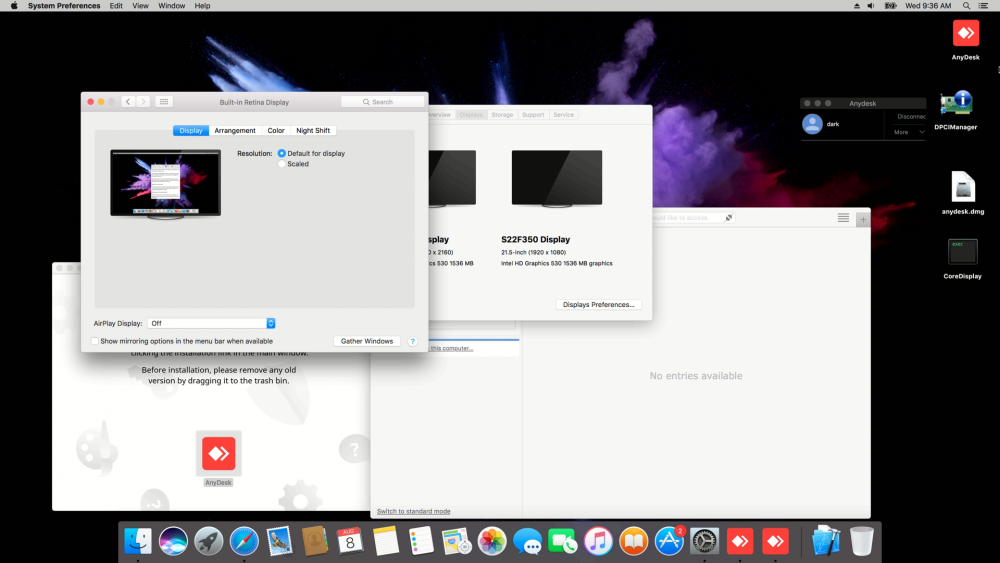Image resolution: width=1000 pixels, height=563 pixels.
Task: Open Reminders list icon in dock
Action: 421,541
